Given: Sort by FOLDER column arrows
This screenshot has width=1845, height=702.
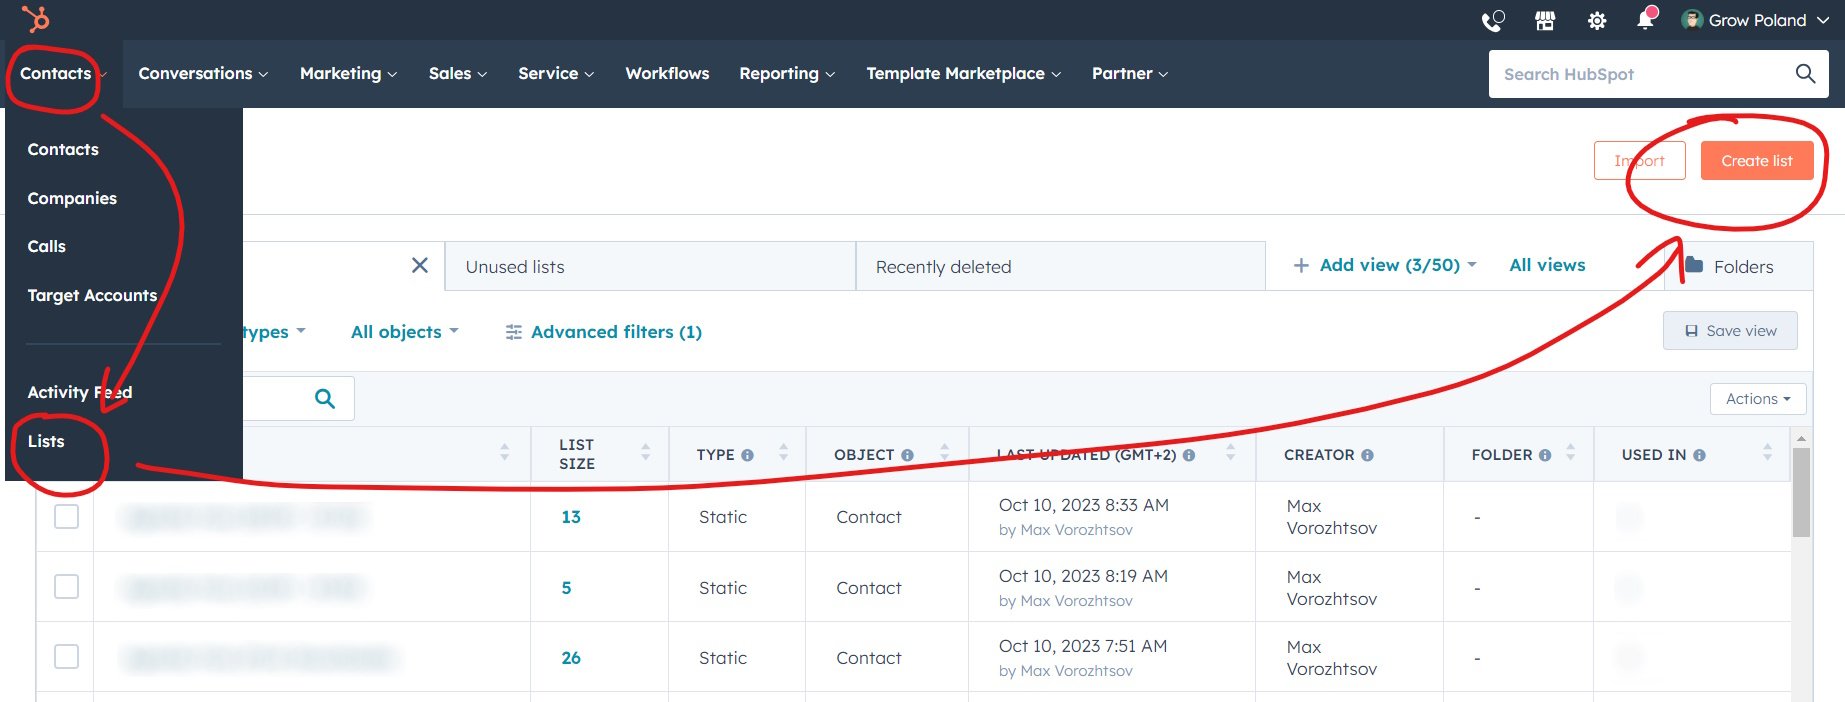Looking at the screenshot, I should [x=1570, y=452].
